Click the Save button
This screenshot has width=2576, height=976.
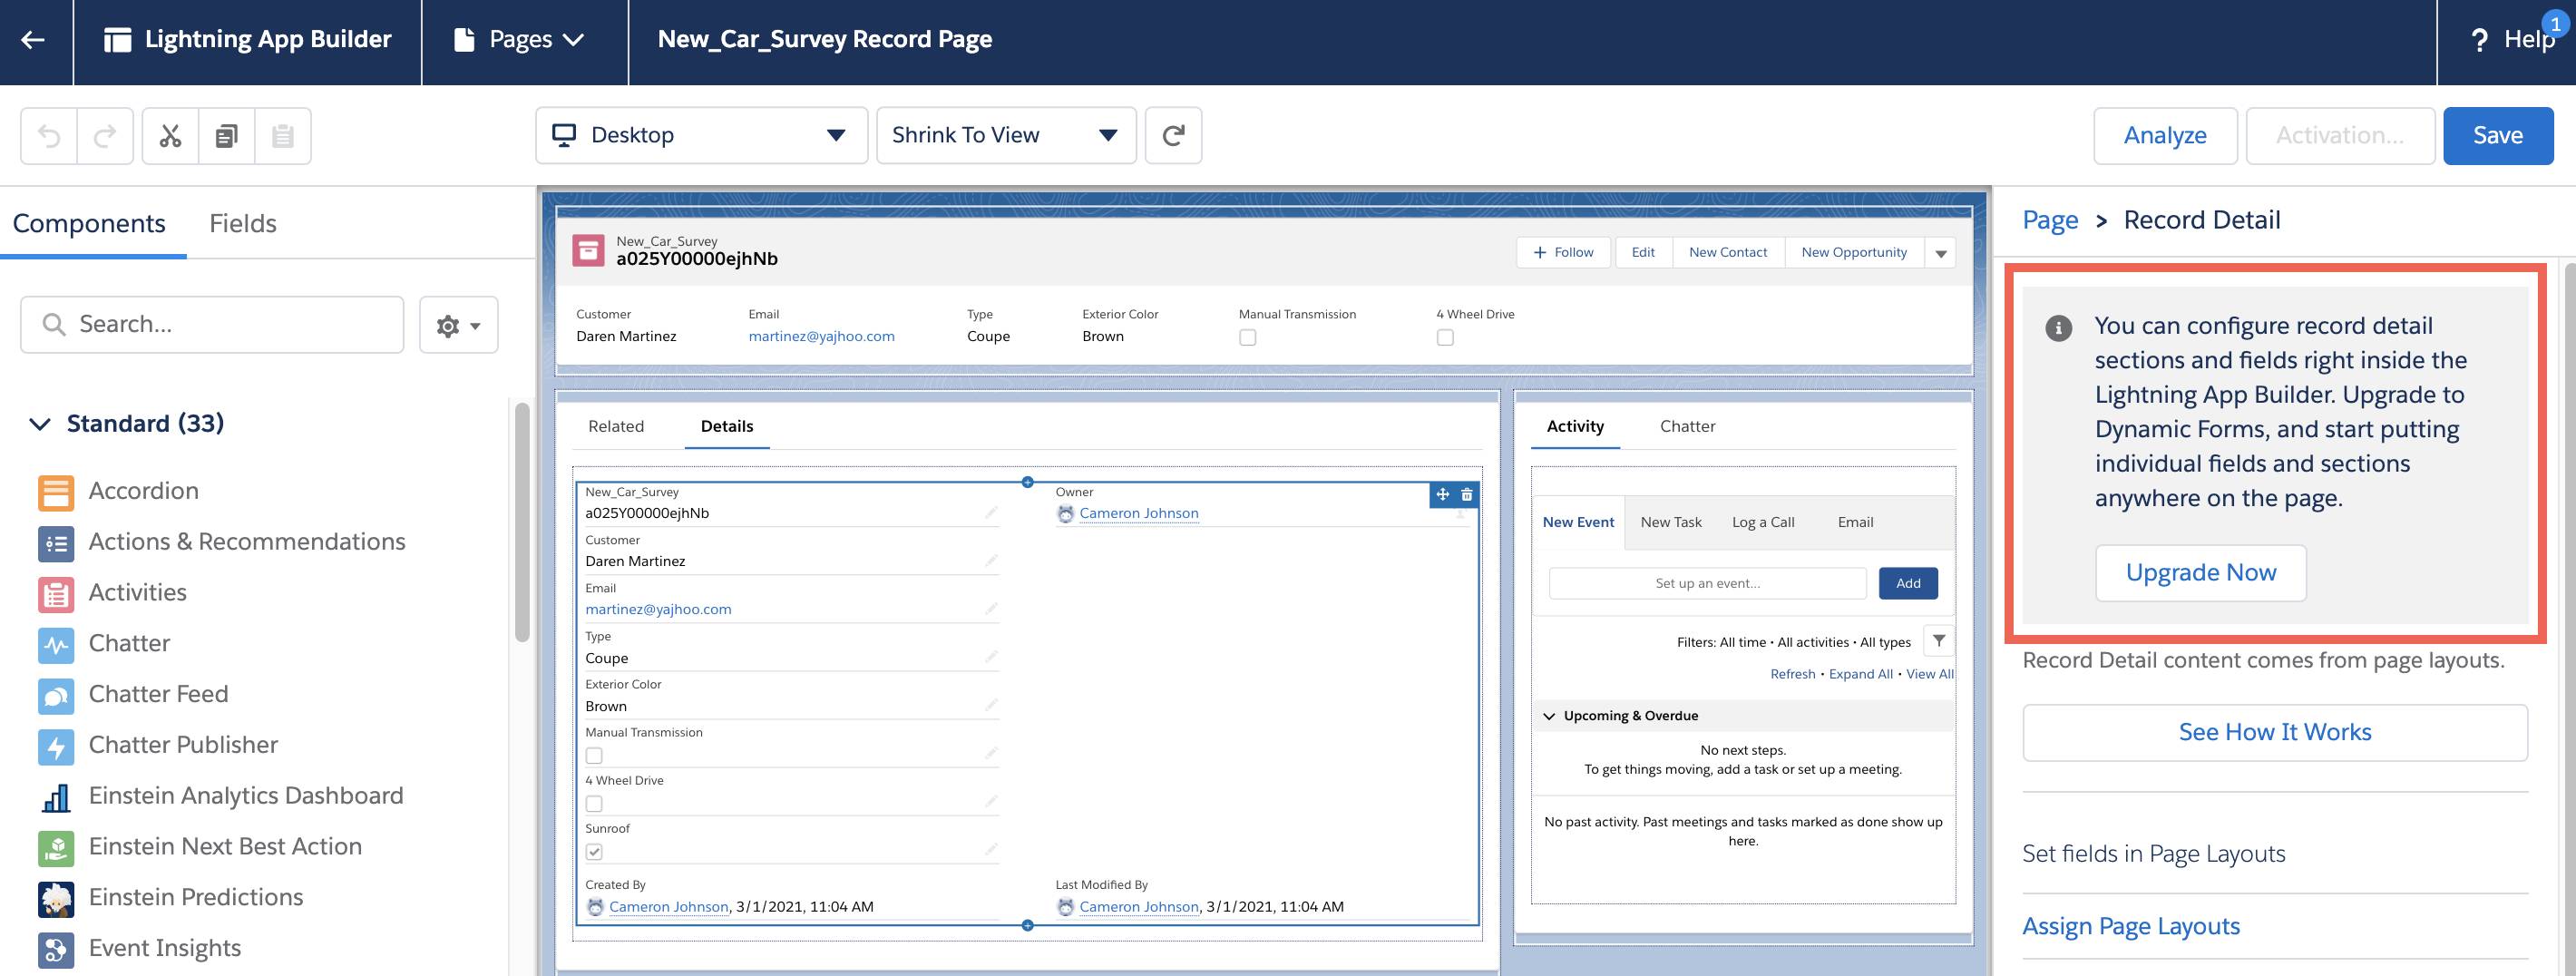point(2497,135)
